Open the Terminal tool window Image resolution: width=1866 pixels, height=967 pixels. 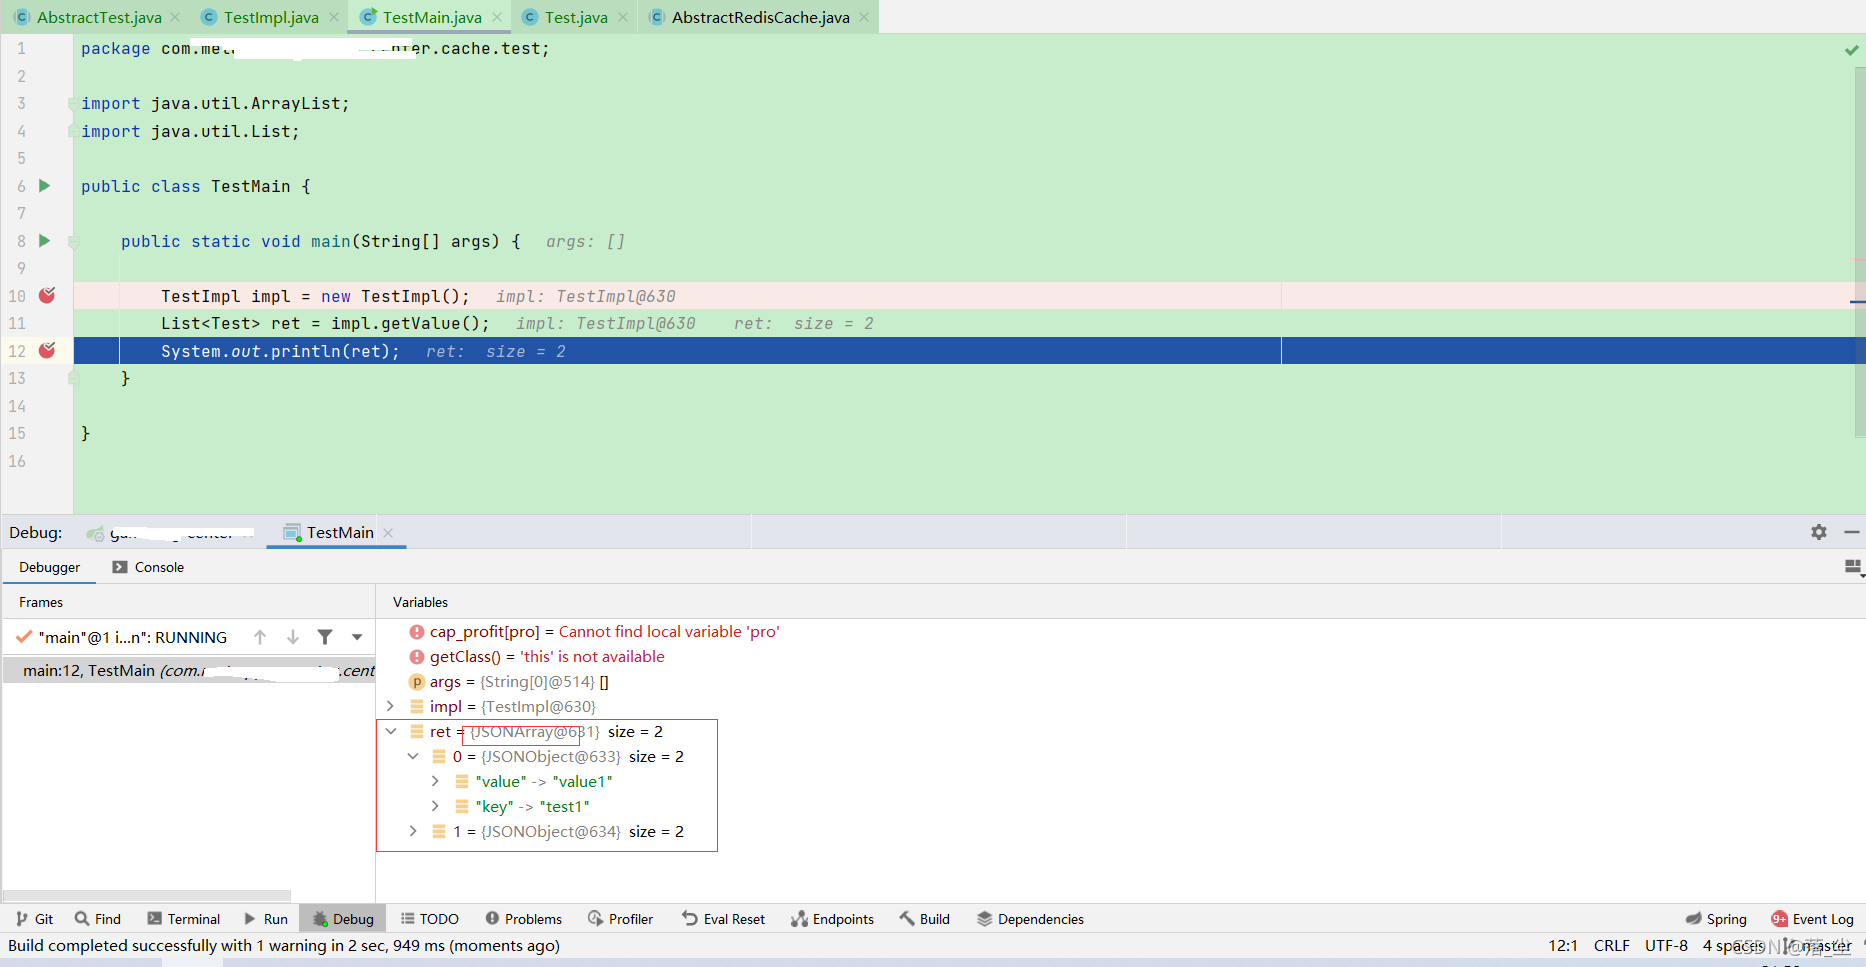tap(183, 919)
